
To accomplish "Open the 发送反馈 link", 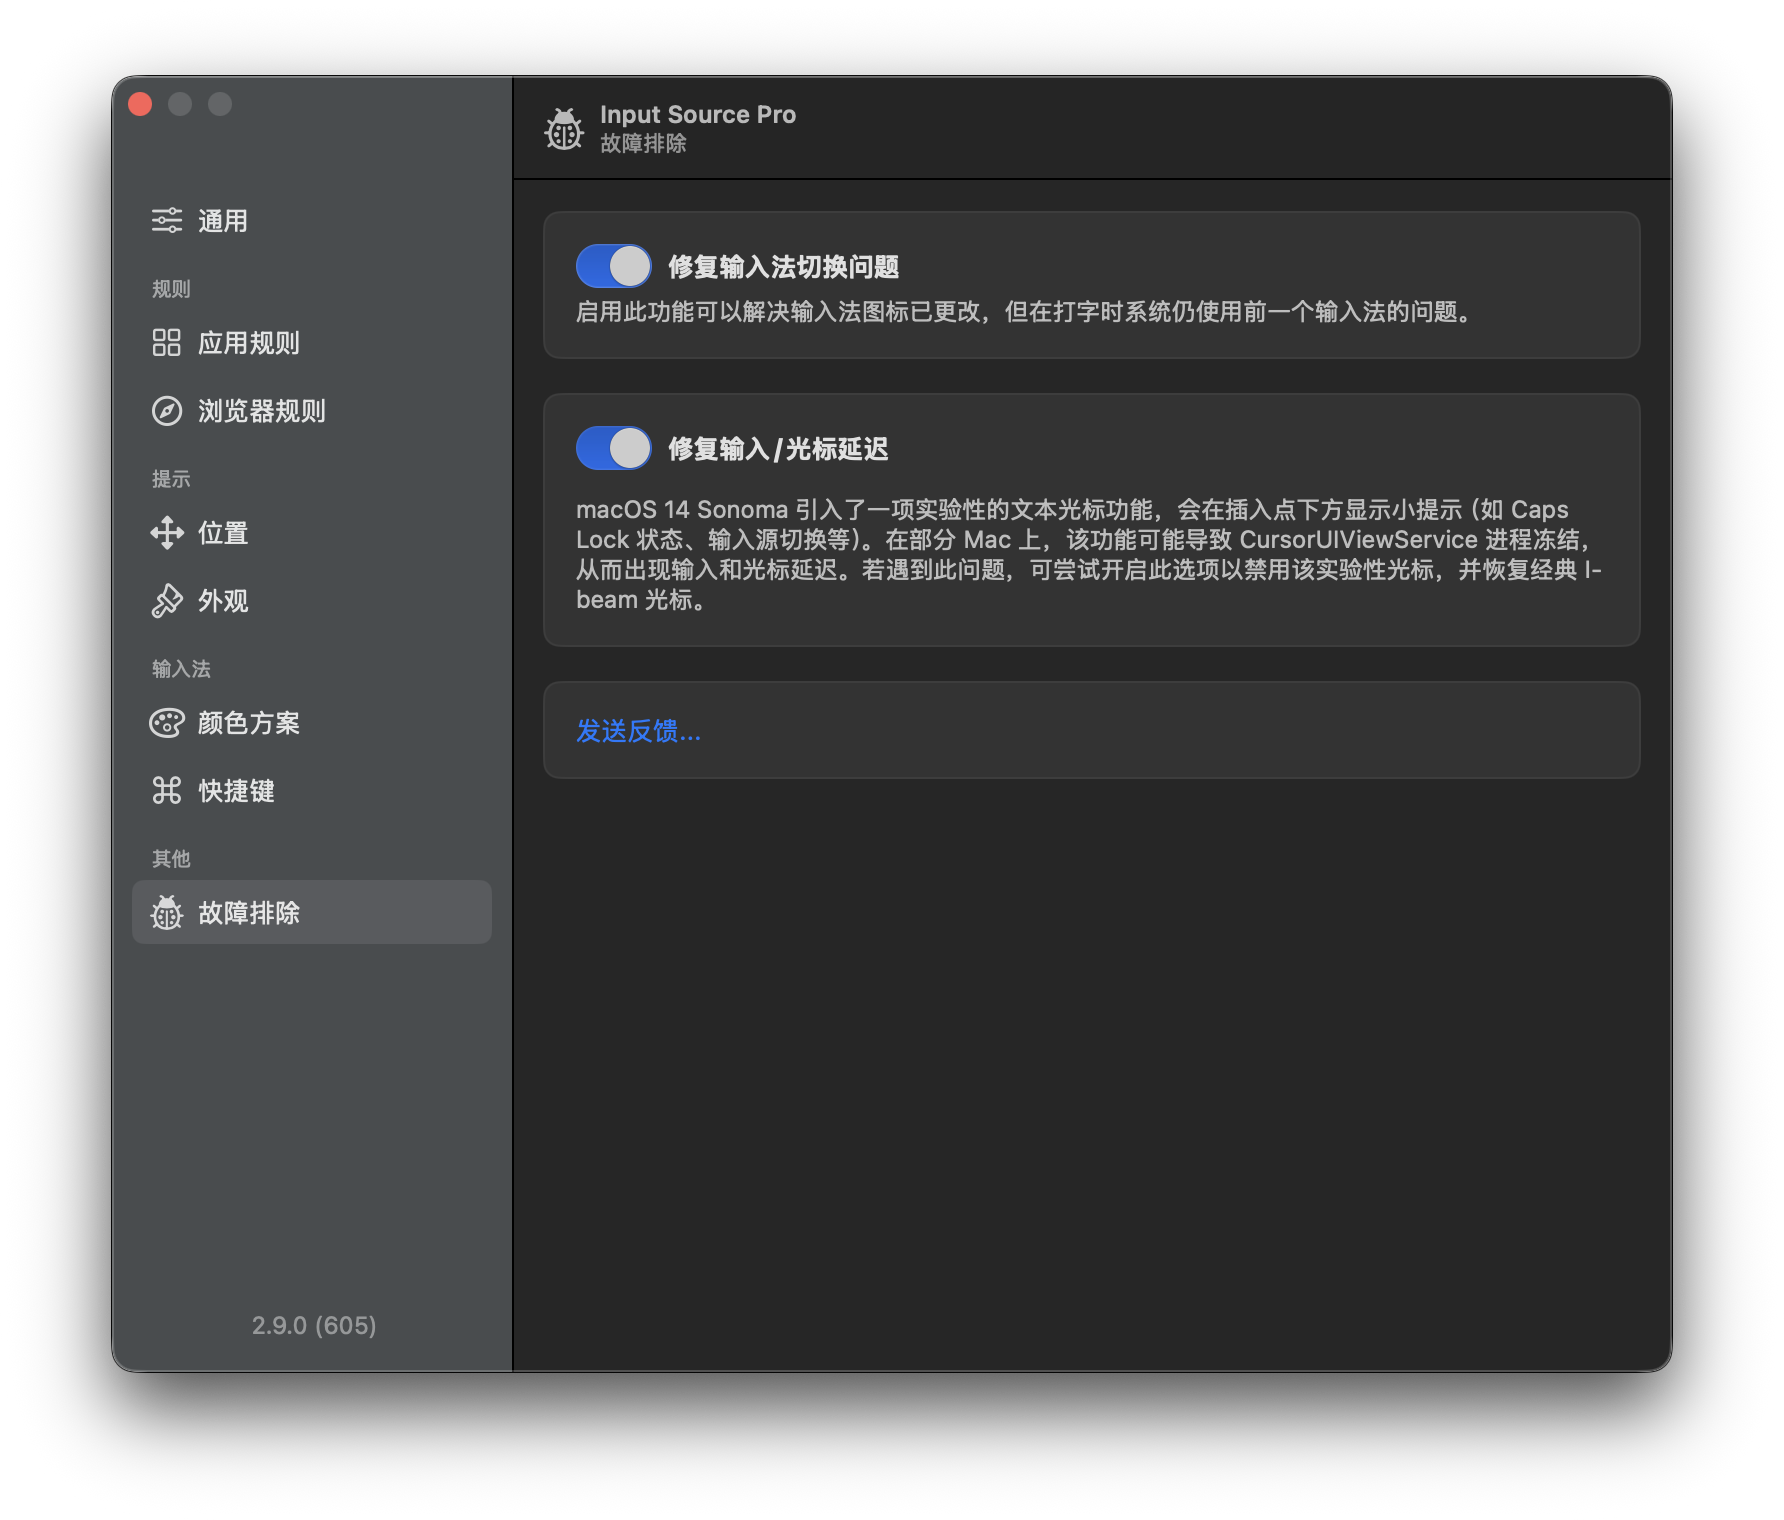I will [x=637, y=732].
